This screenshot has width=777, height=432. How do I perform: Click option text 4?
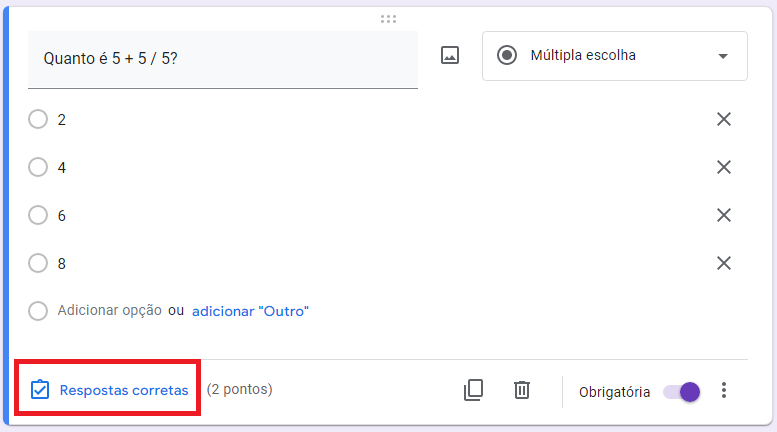pyautogui.click(x=61, y=168)
